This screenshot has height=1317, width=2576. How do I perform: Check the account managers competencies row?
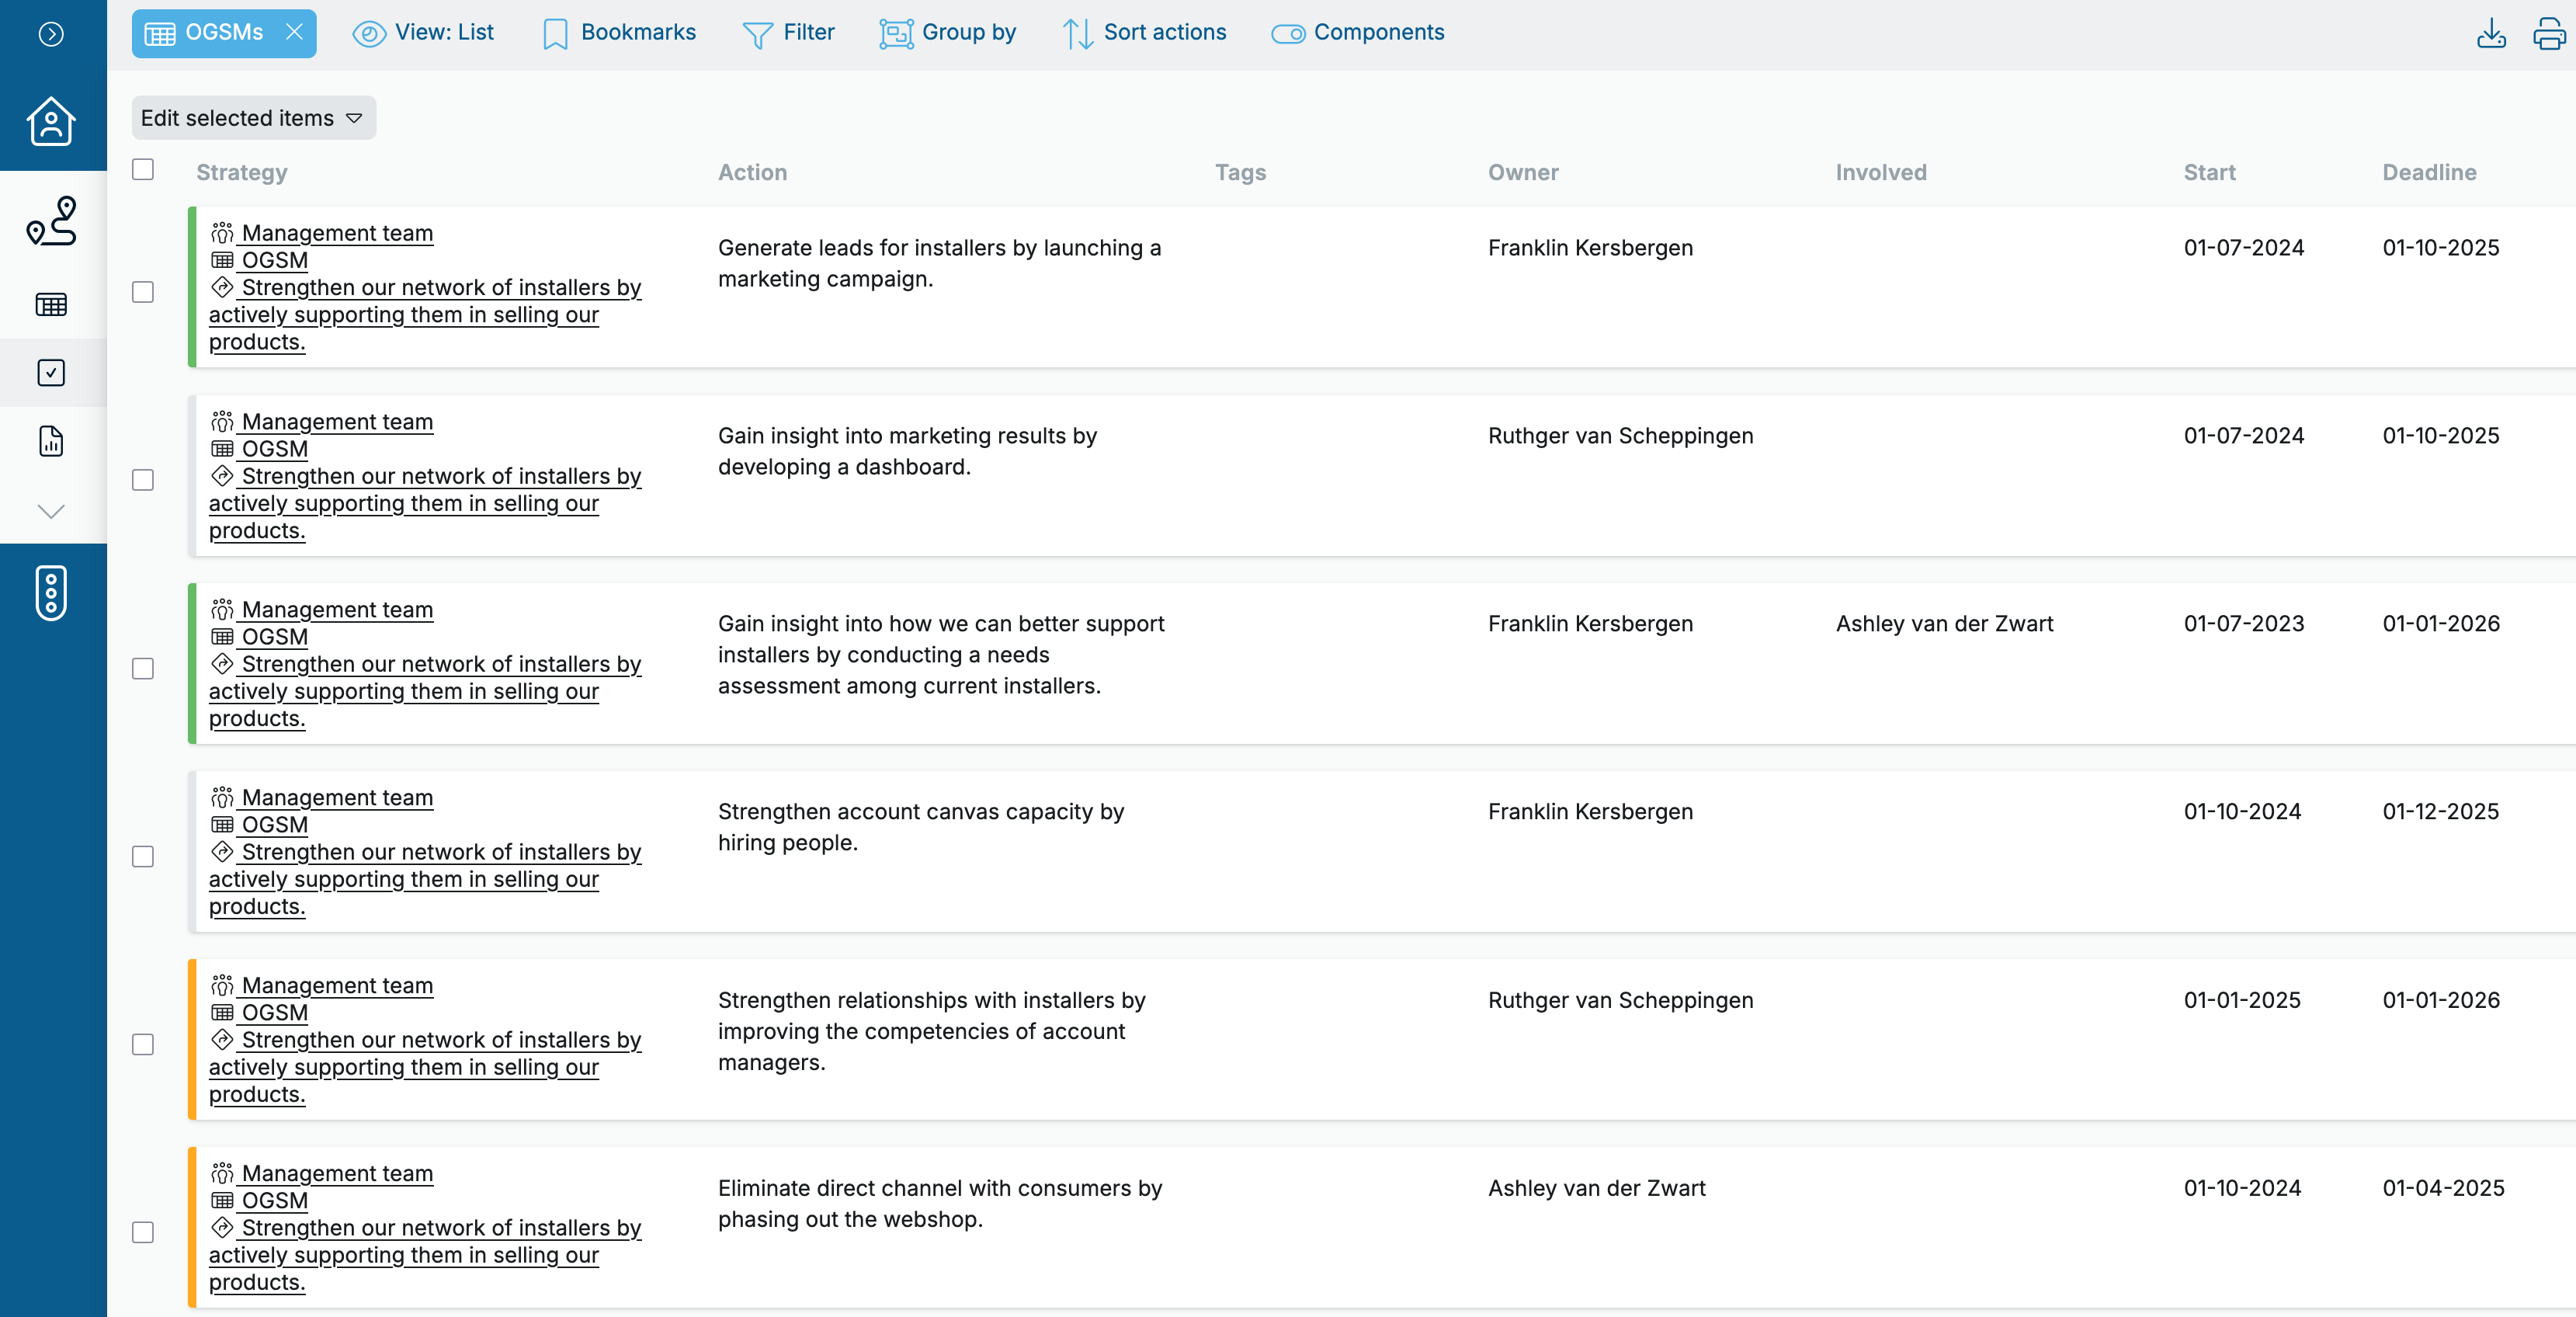click(143, 1044)
